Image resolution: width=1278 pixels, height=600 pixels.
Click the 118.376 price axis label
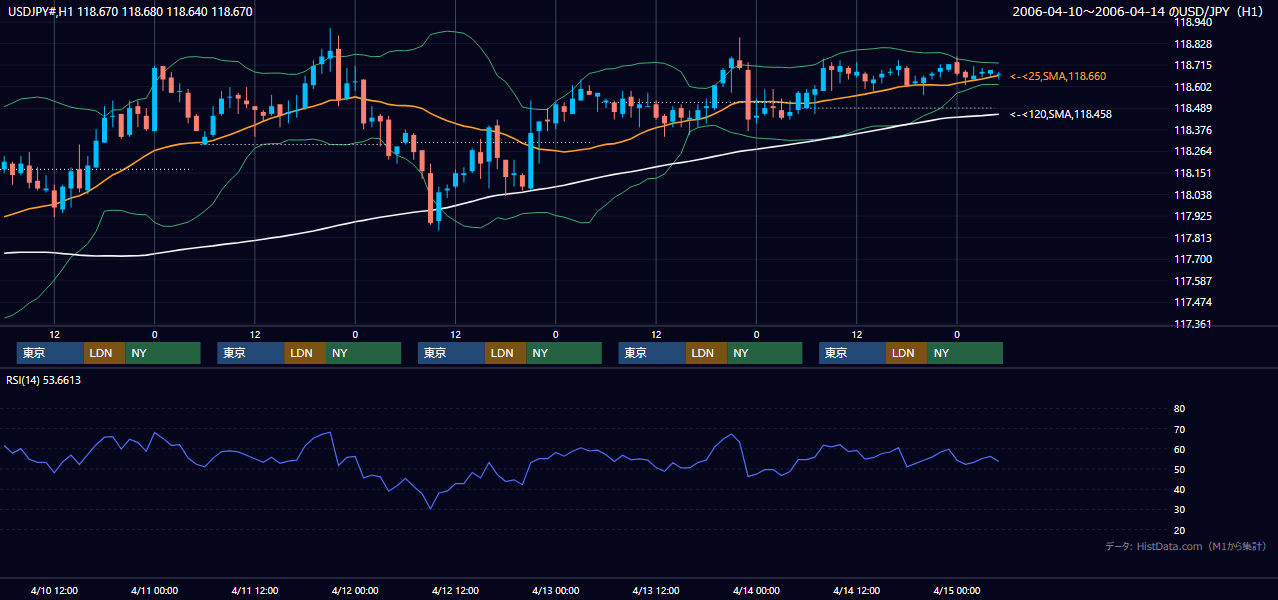1192,131
